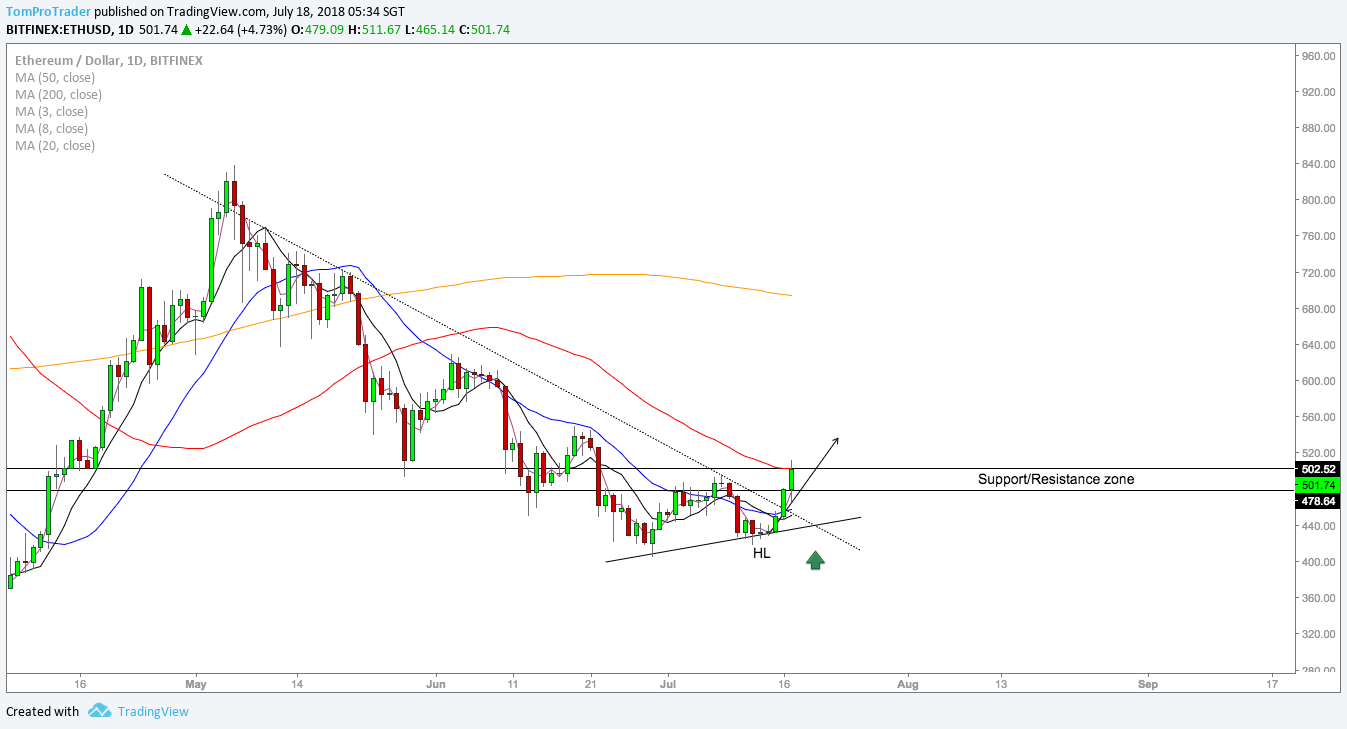1347x729 pixels.
Task: Click the BITFINEX:ETHUSD symbol text
Action: [x=58, y=29]
